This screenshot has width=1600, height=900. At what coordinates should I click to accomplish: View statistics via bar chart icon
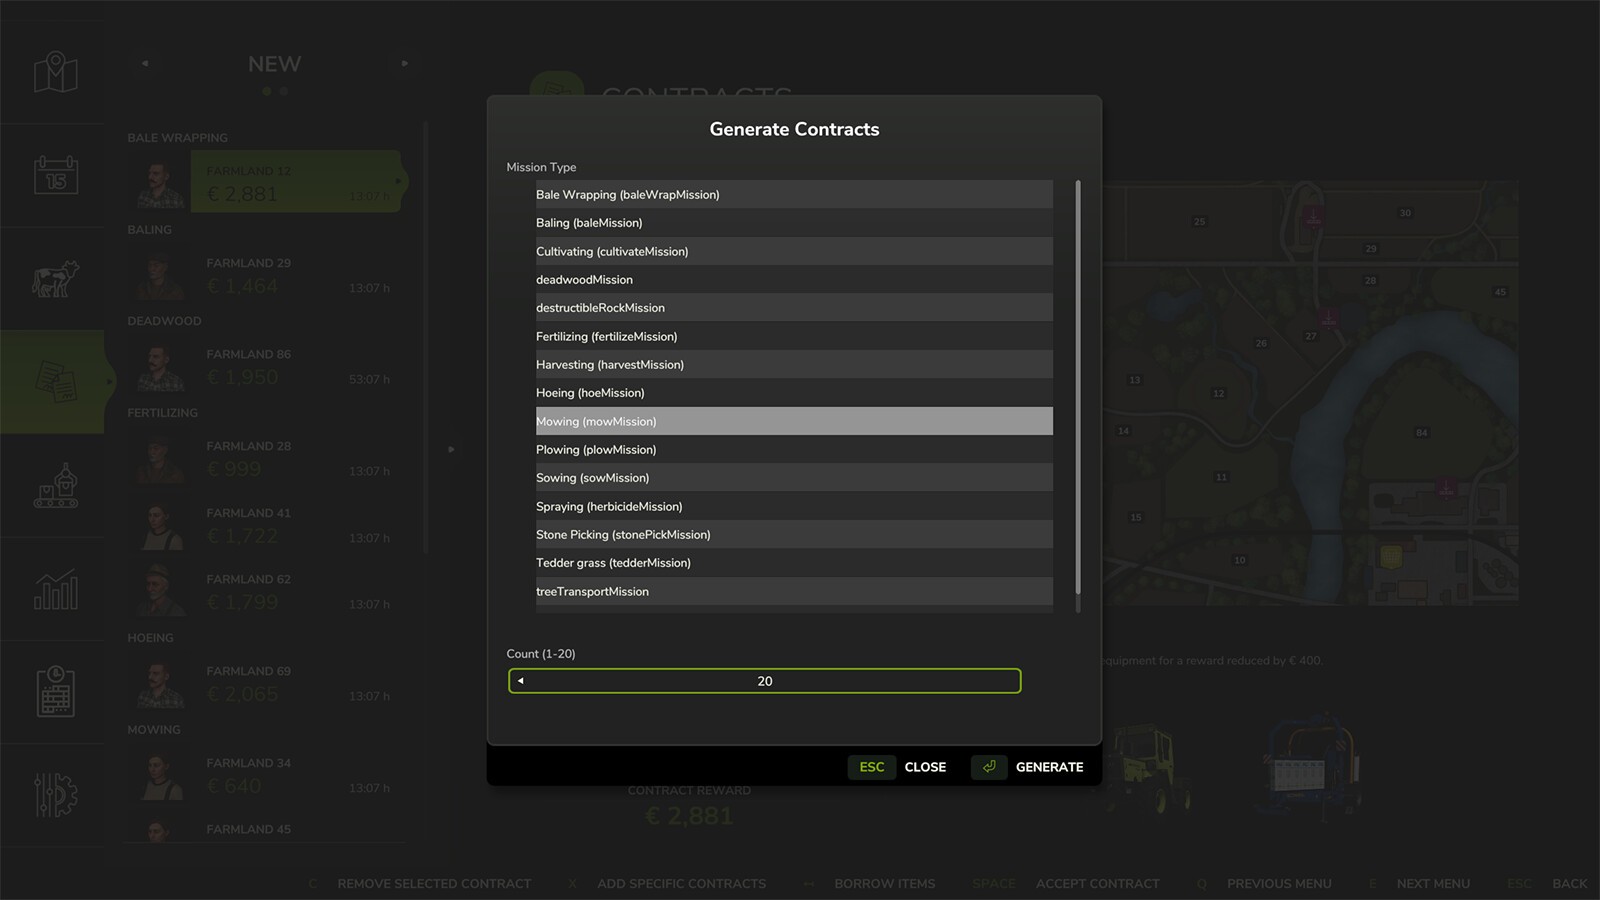[x=54, y=590]
